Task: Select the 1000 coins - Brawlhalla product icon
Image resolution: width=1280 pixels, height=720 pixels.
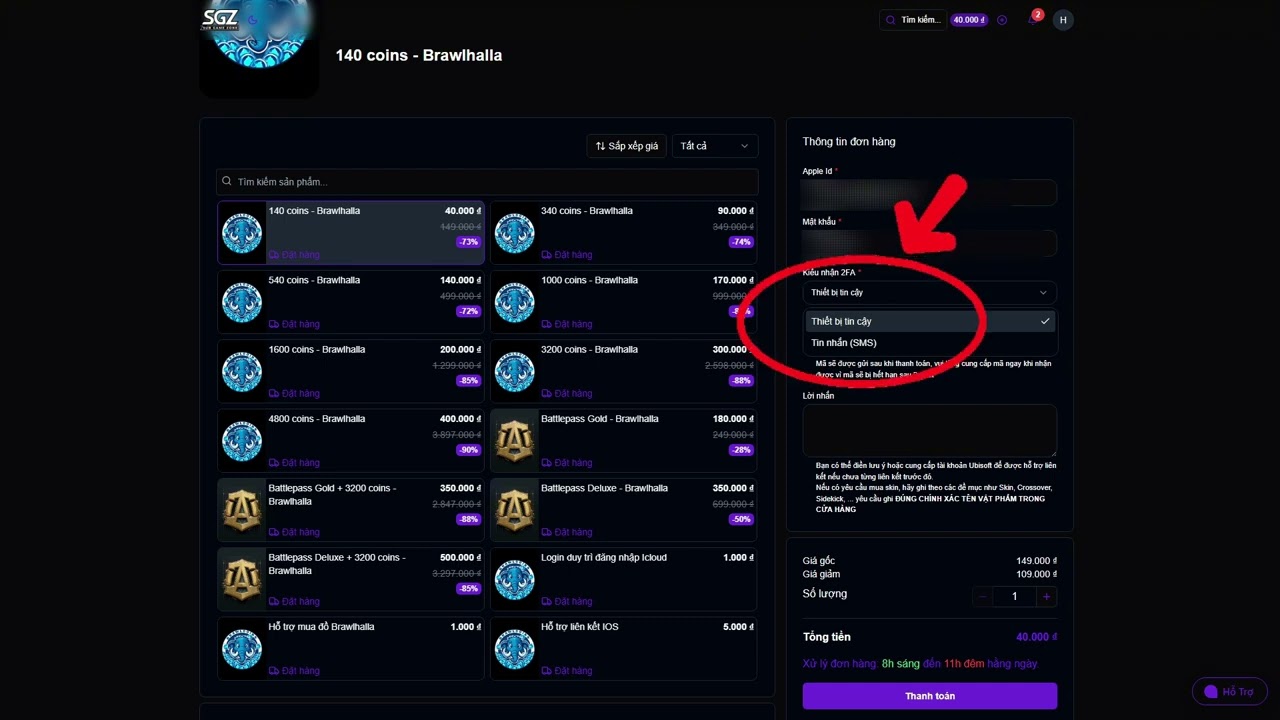Action: [x=515, y=302]
